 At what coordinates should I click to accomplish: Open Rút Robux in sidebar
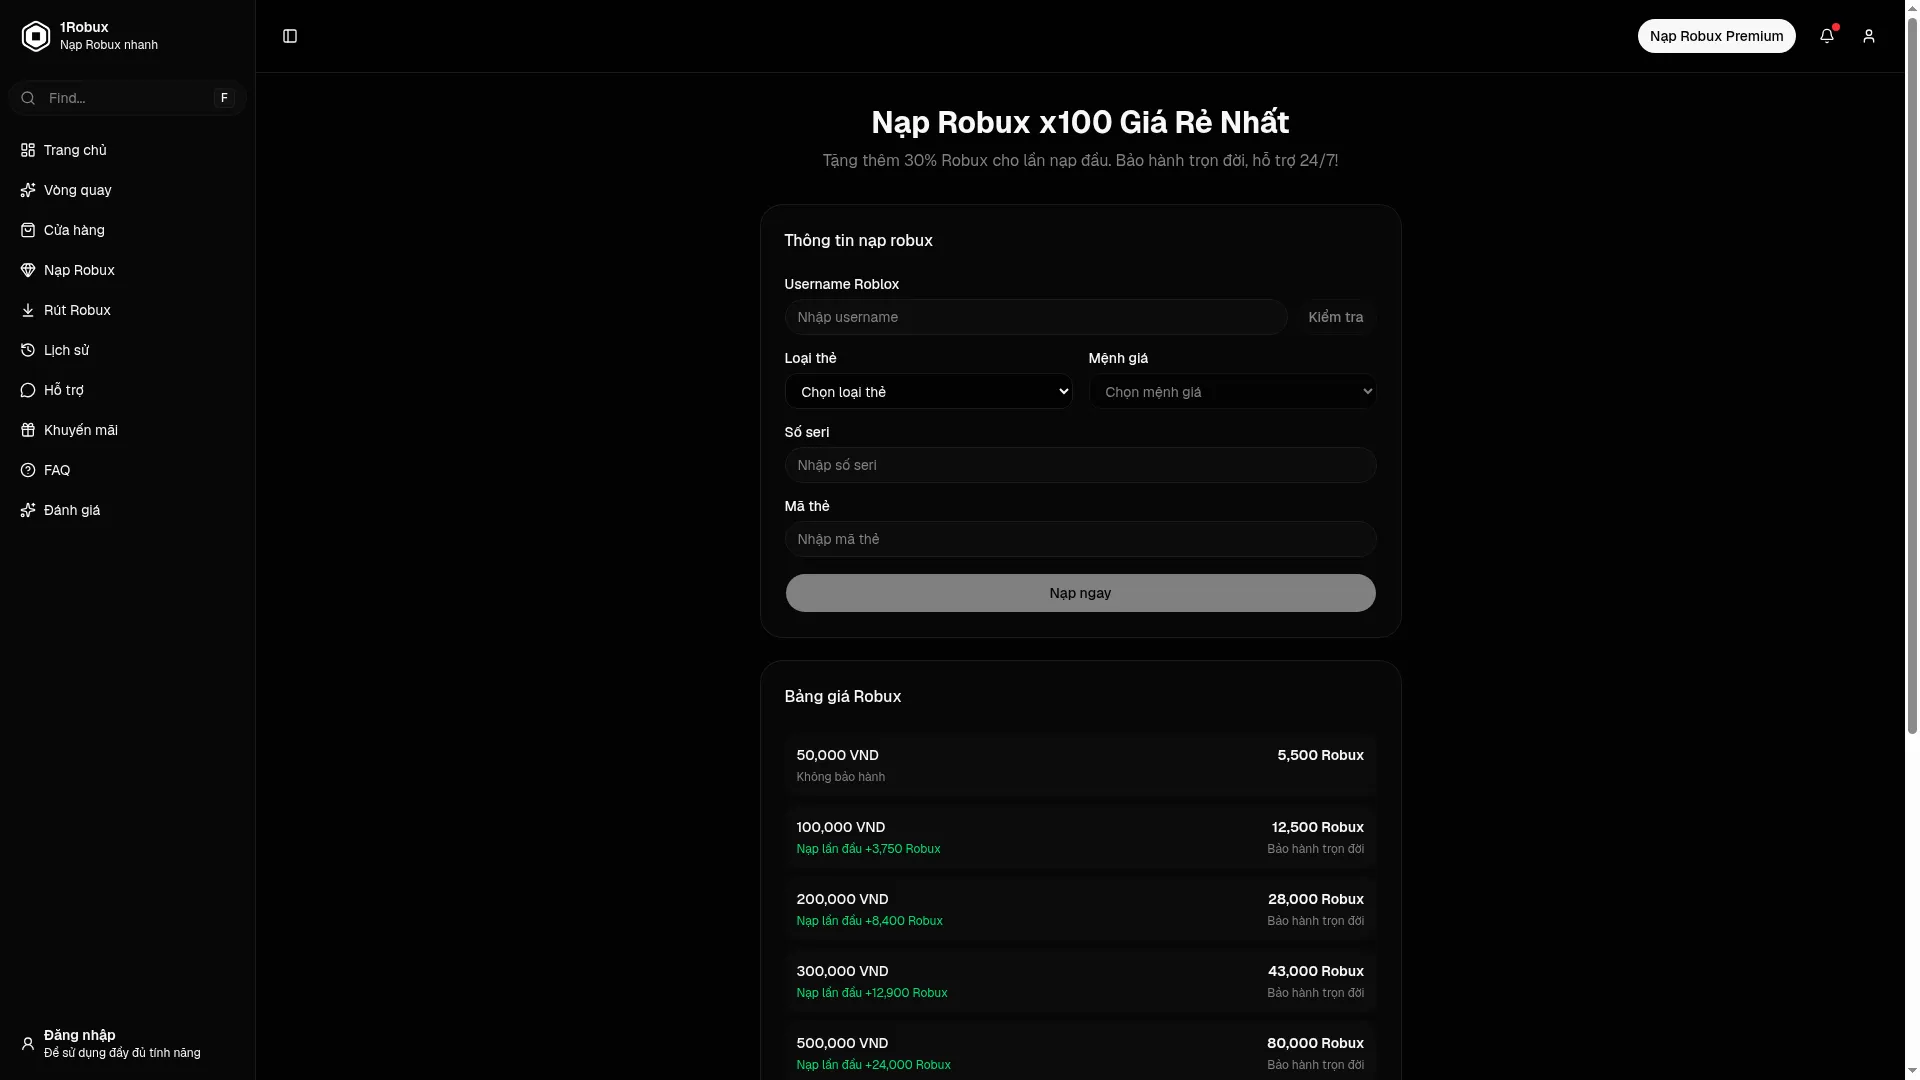click(127, 310)
